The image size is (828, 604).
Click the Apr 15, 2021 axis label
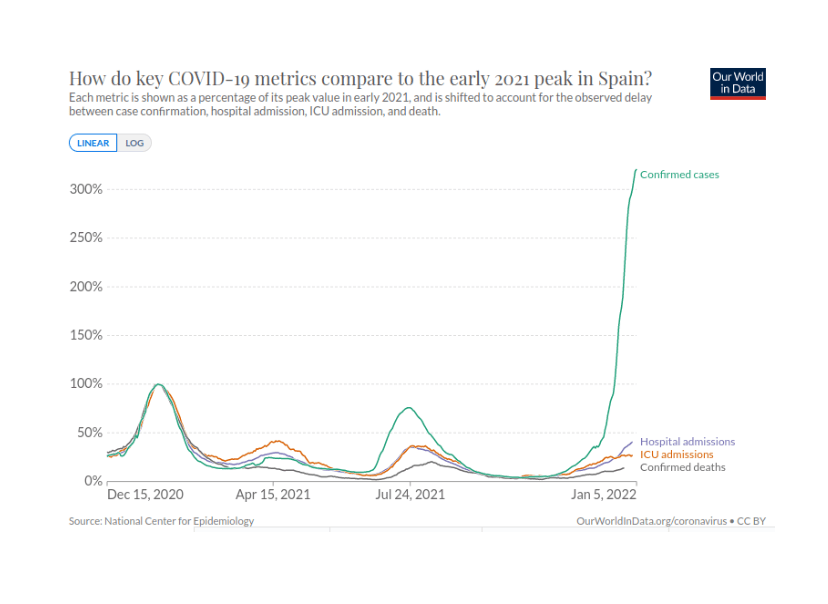tap(273, 495)
